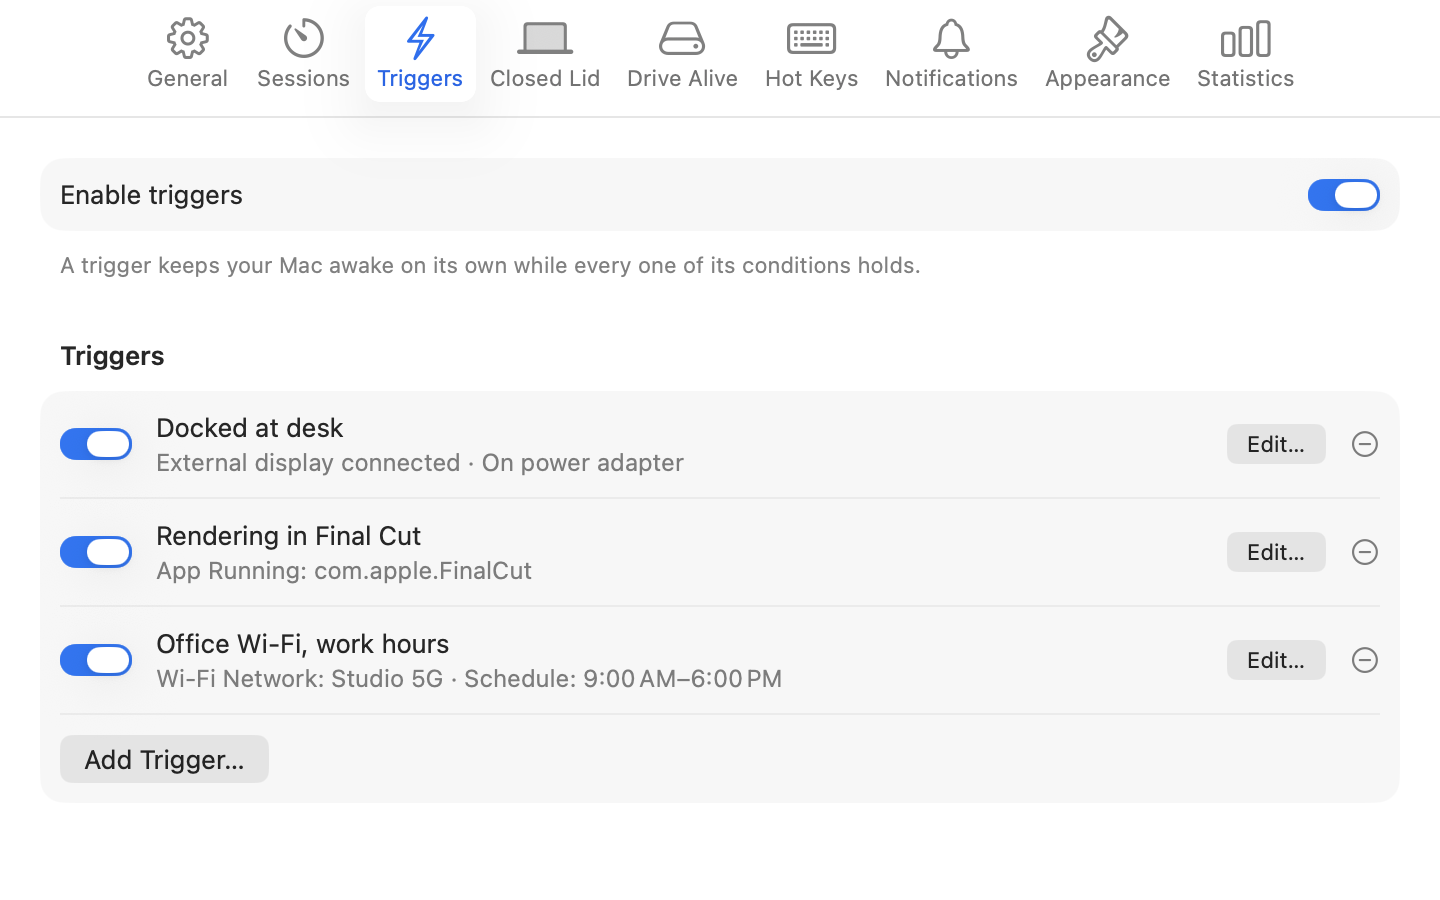This screenshot has height=900, width=1440.
Task: Click the Add Trigger button
Action: [x=164, y=759]
